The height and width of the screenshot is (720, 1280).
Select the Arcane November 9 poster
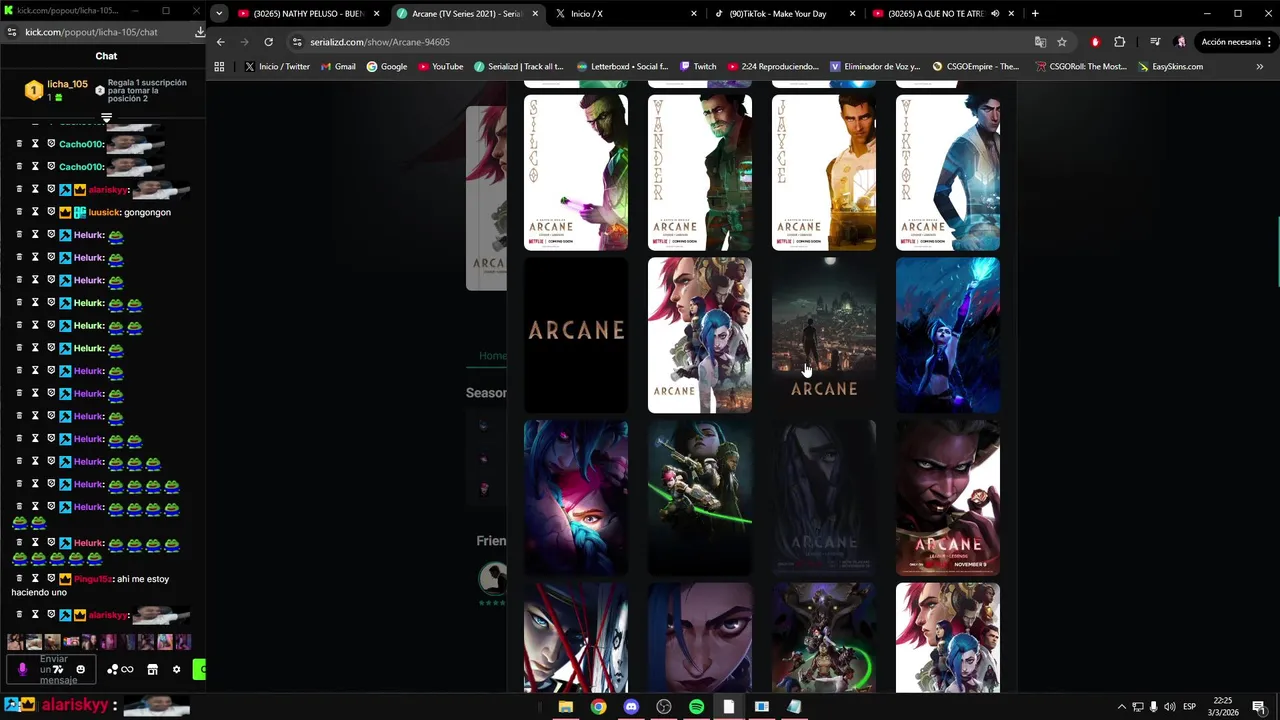coord(948,498)
